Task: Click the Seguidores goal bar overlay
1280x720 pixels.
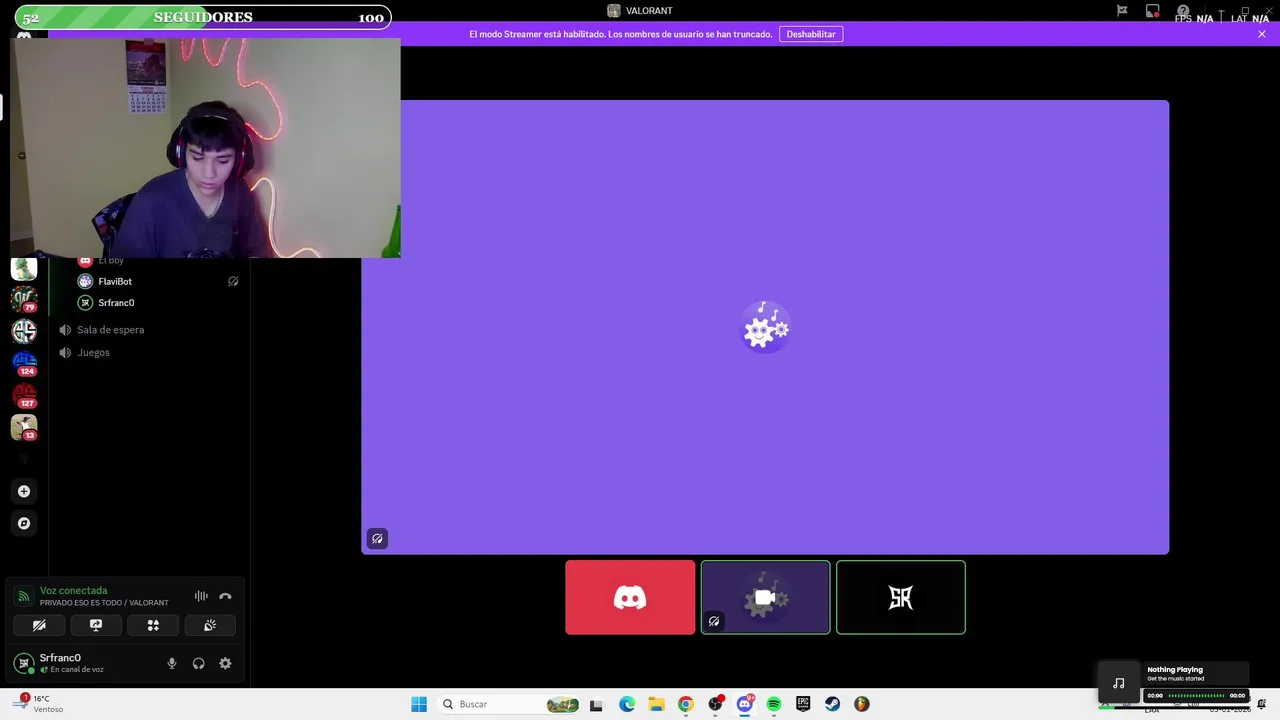Action: (x=203, y=17)
